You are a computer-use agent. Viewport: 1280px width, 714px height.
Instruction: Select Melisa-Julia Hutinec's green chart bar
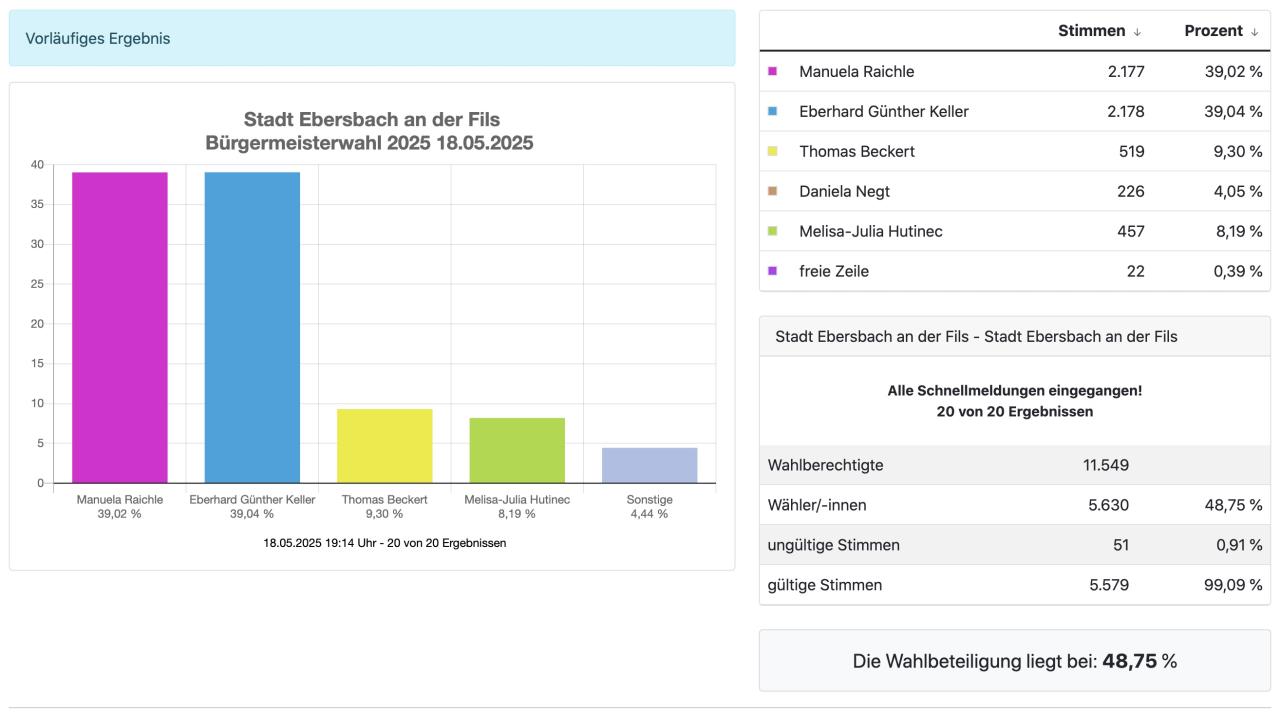tap(517, 451)
